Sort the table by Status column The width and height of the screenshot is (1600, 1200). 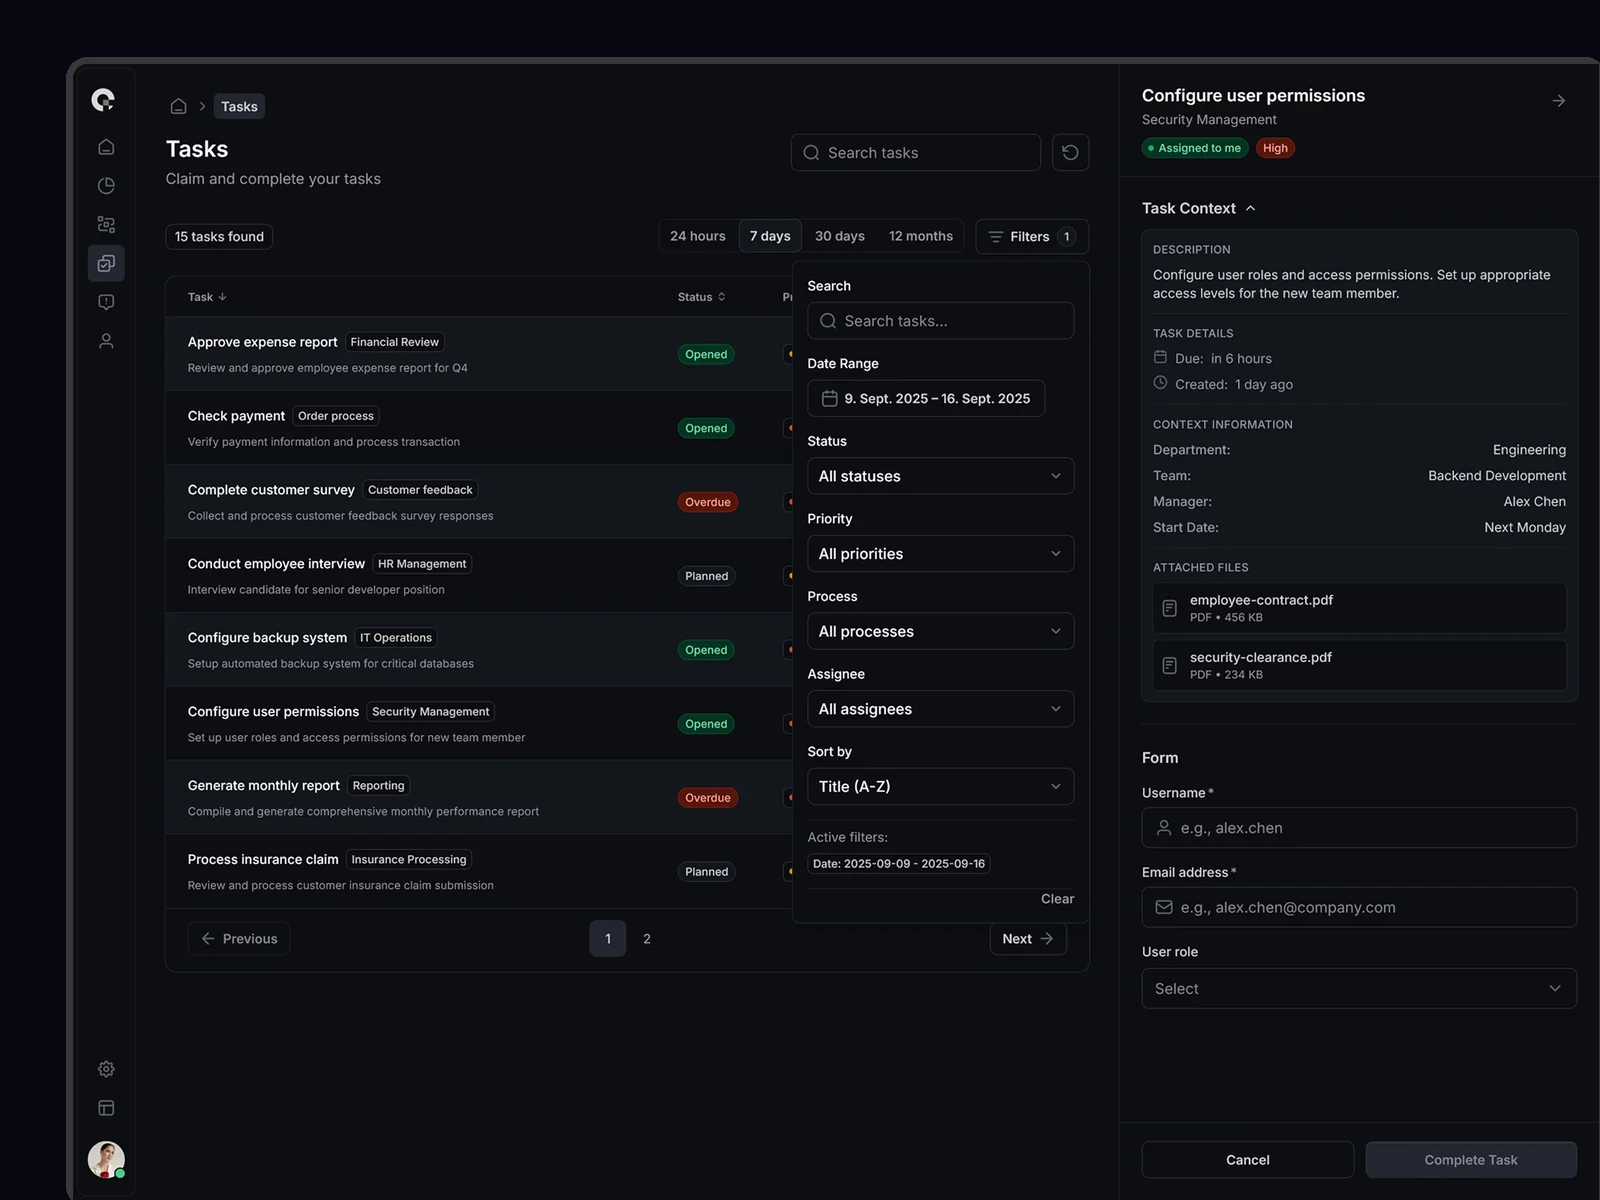[x=701, y=297]
